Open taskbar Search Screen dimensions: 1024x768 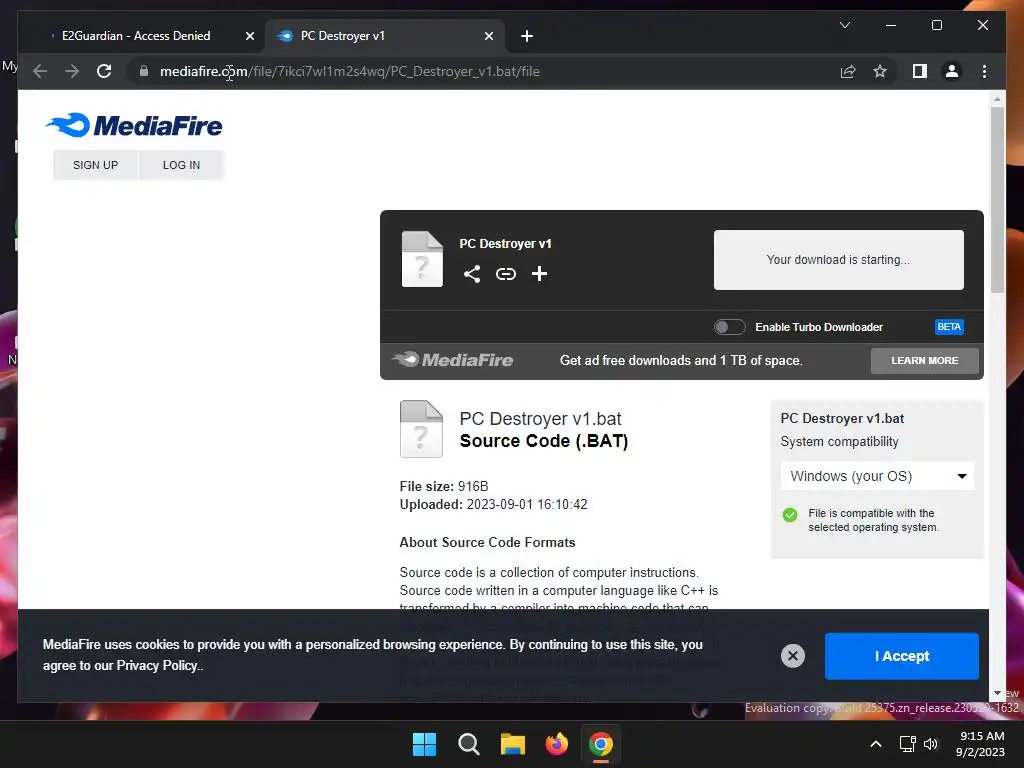[x=468, y=744]
